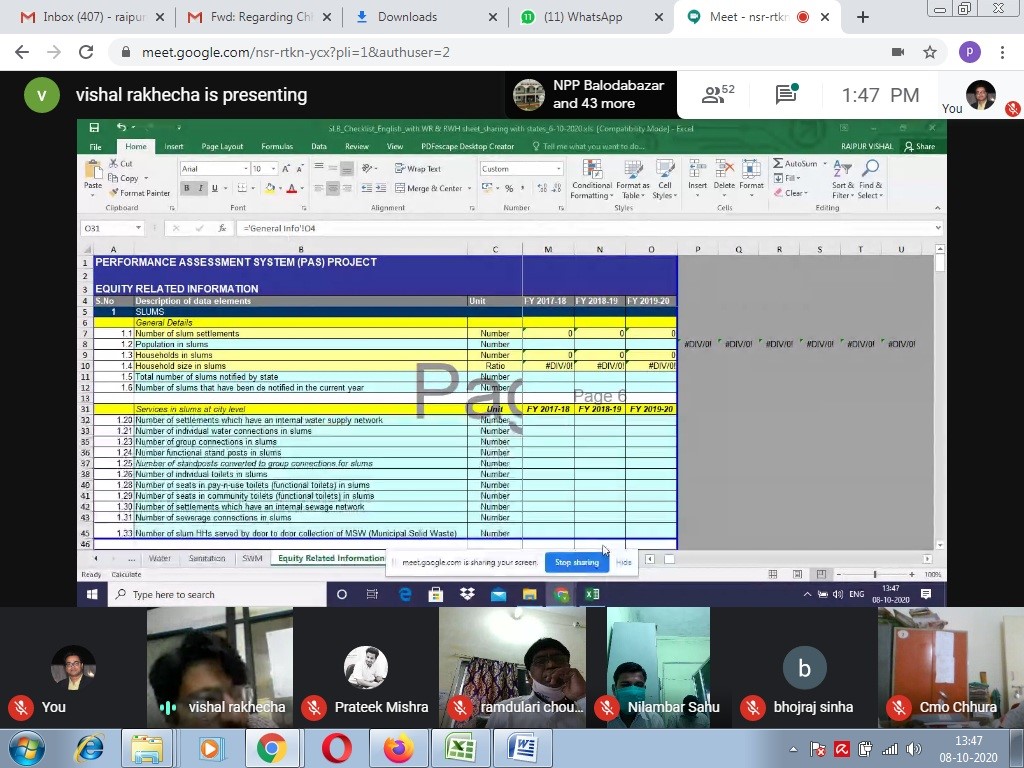Open the Page Layout ribbon tab
The width and height of the screenshot is (1024, 768).
(x=222, y=147)
